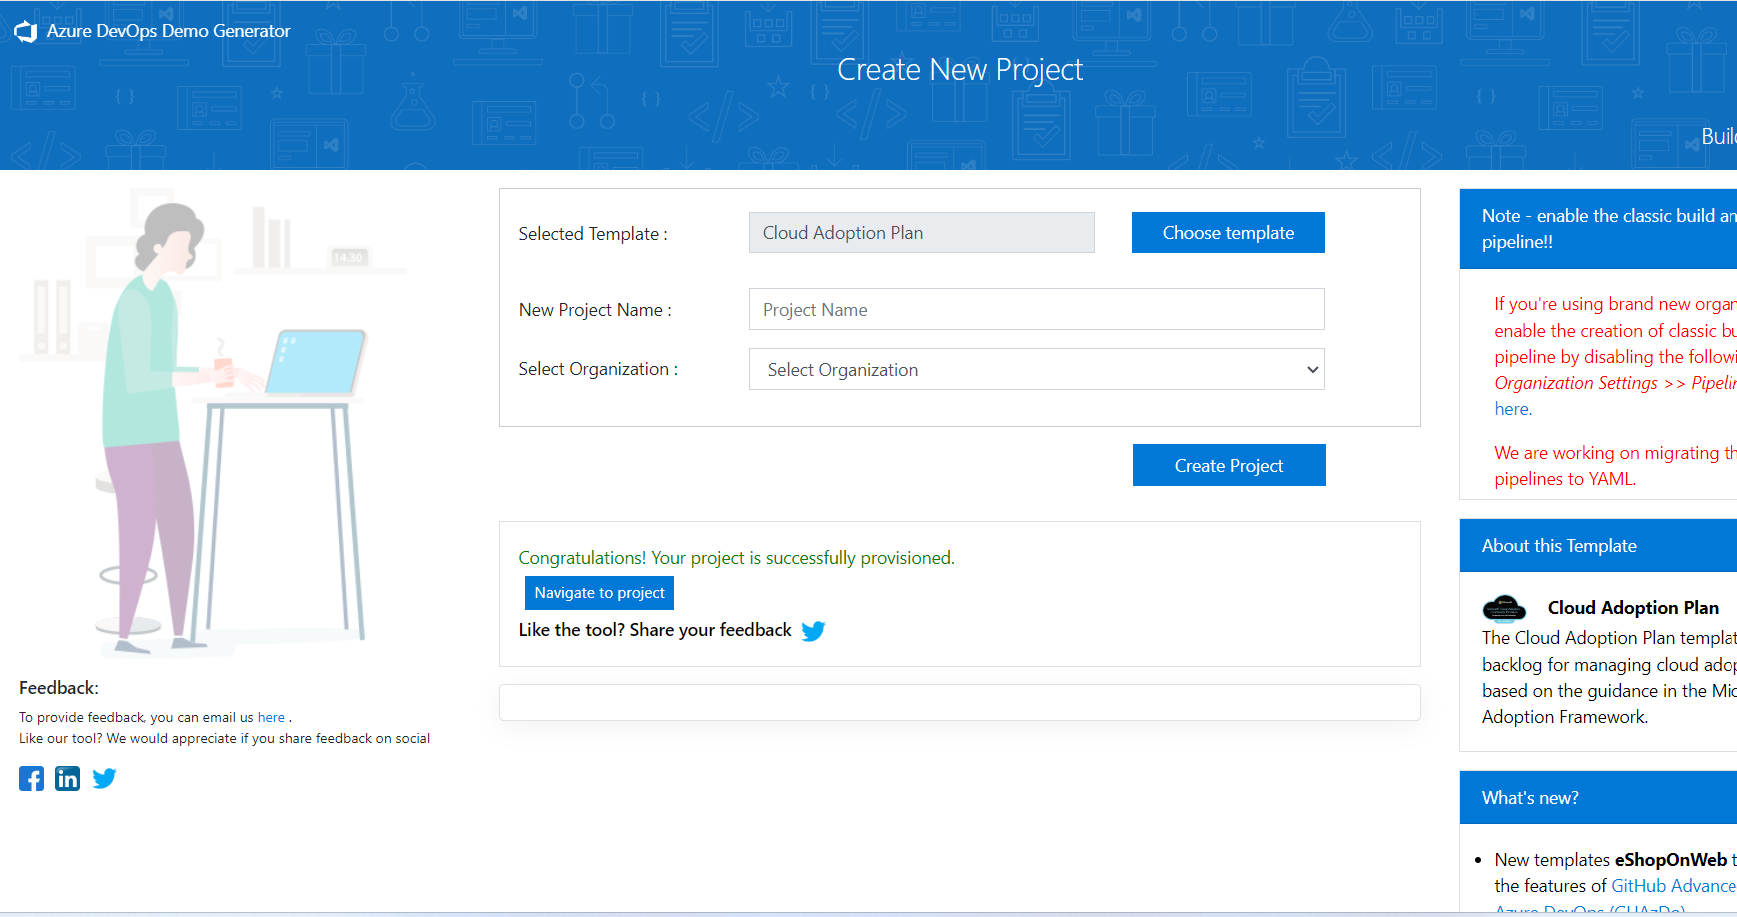Click the Congratulations success message text
This screenshot has height=917, width=1737.
point(736,558)
